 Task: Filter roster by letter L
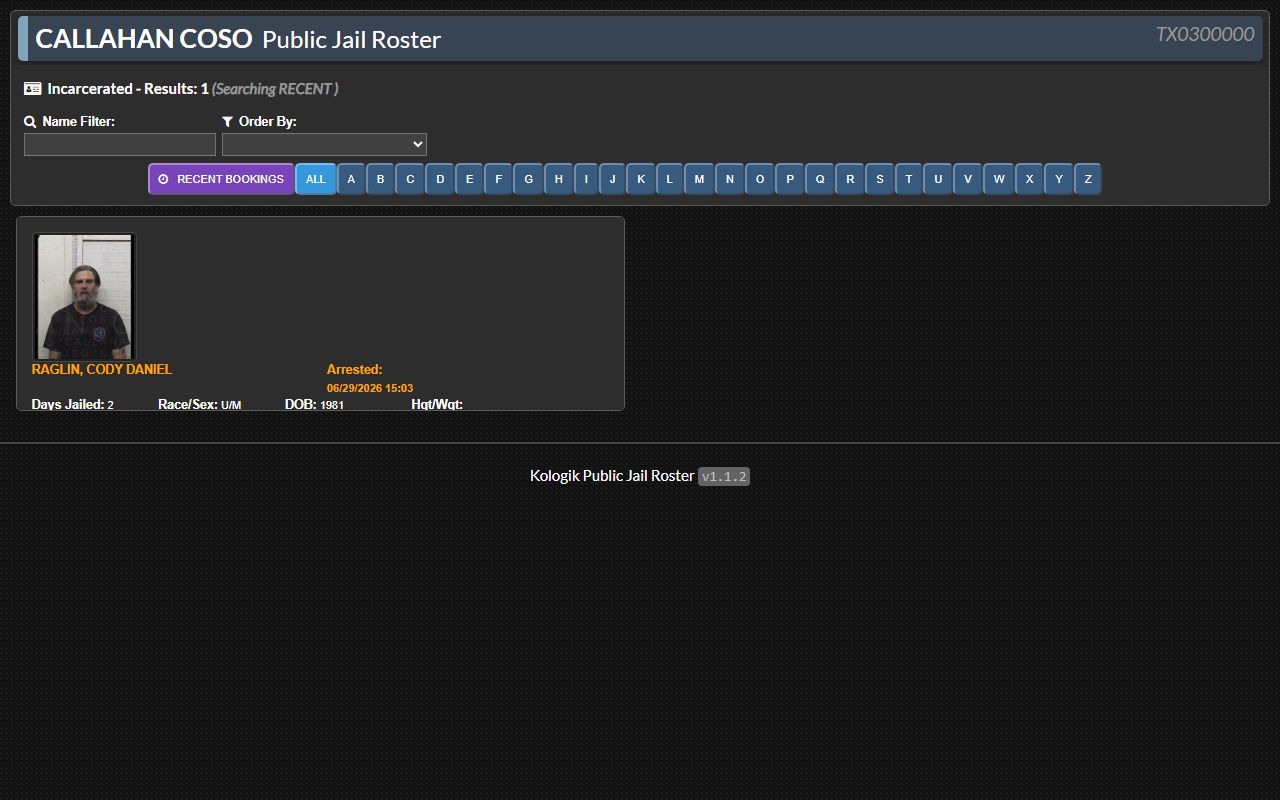(670, 179)
